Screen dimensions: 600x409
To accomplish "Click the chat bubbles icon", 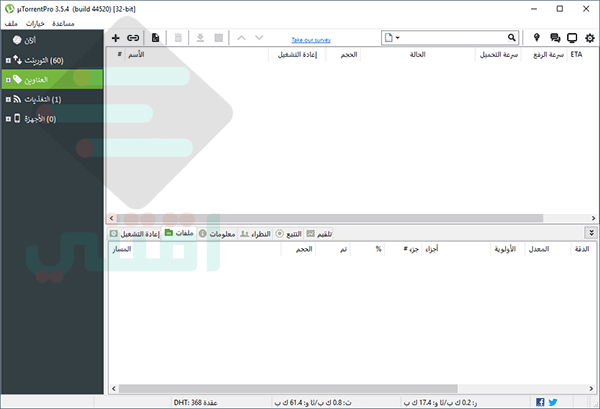I will 555,37.
